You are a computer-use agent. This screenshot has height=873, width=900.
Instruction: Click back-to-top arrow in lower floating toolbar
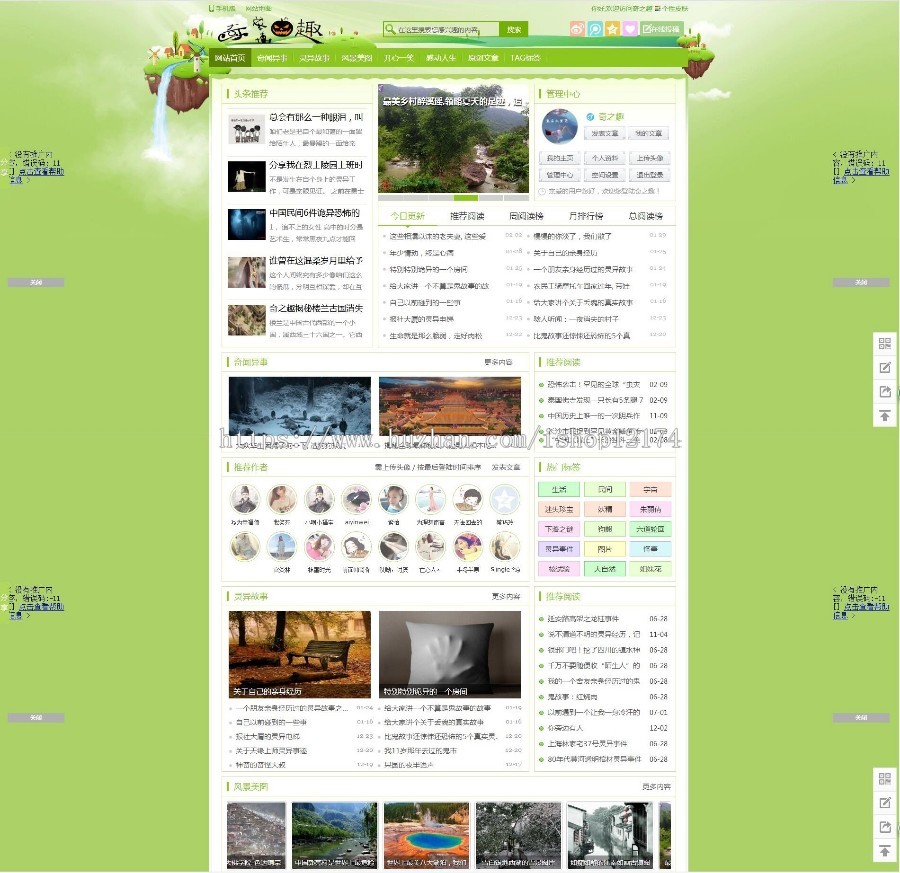[885, 851]
